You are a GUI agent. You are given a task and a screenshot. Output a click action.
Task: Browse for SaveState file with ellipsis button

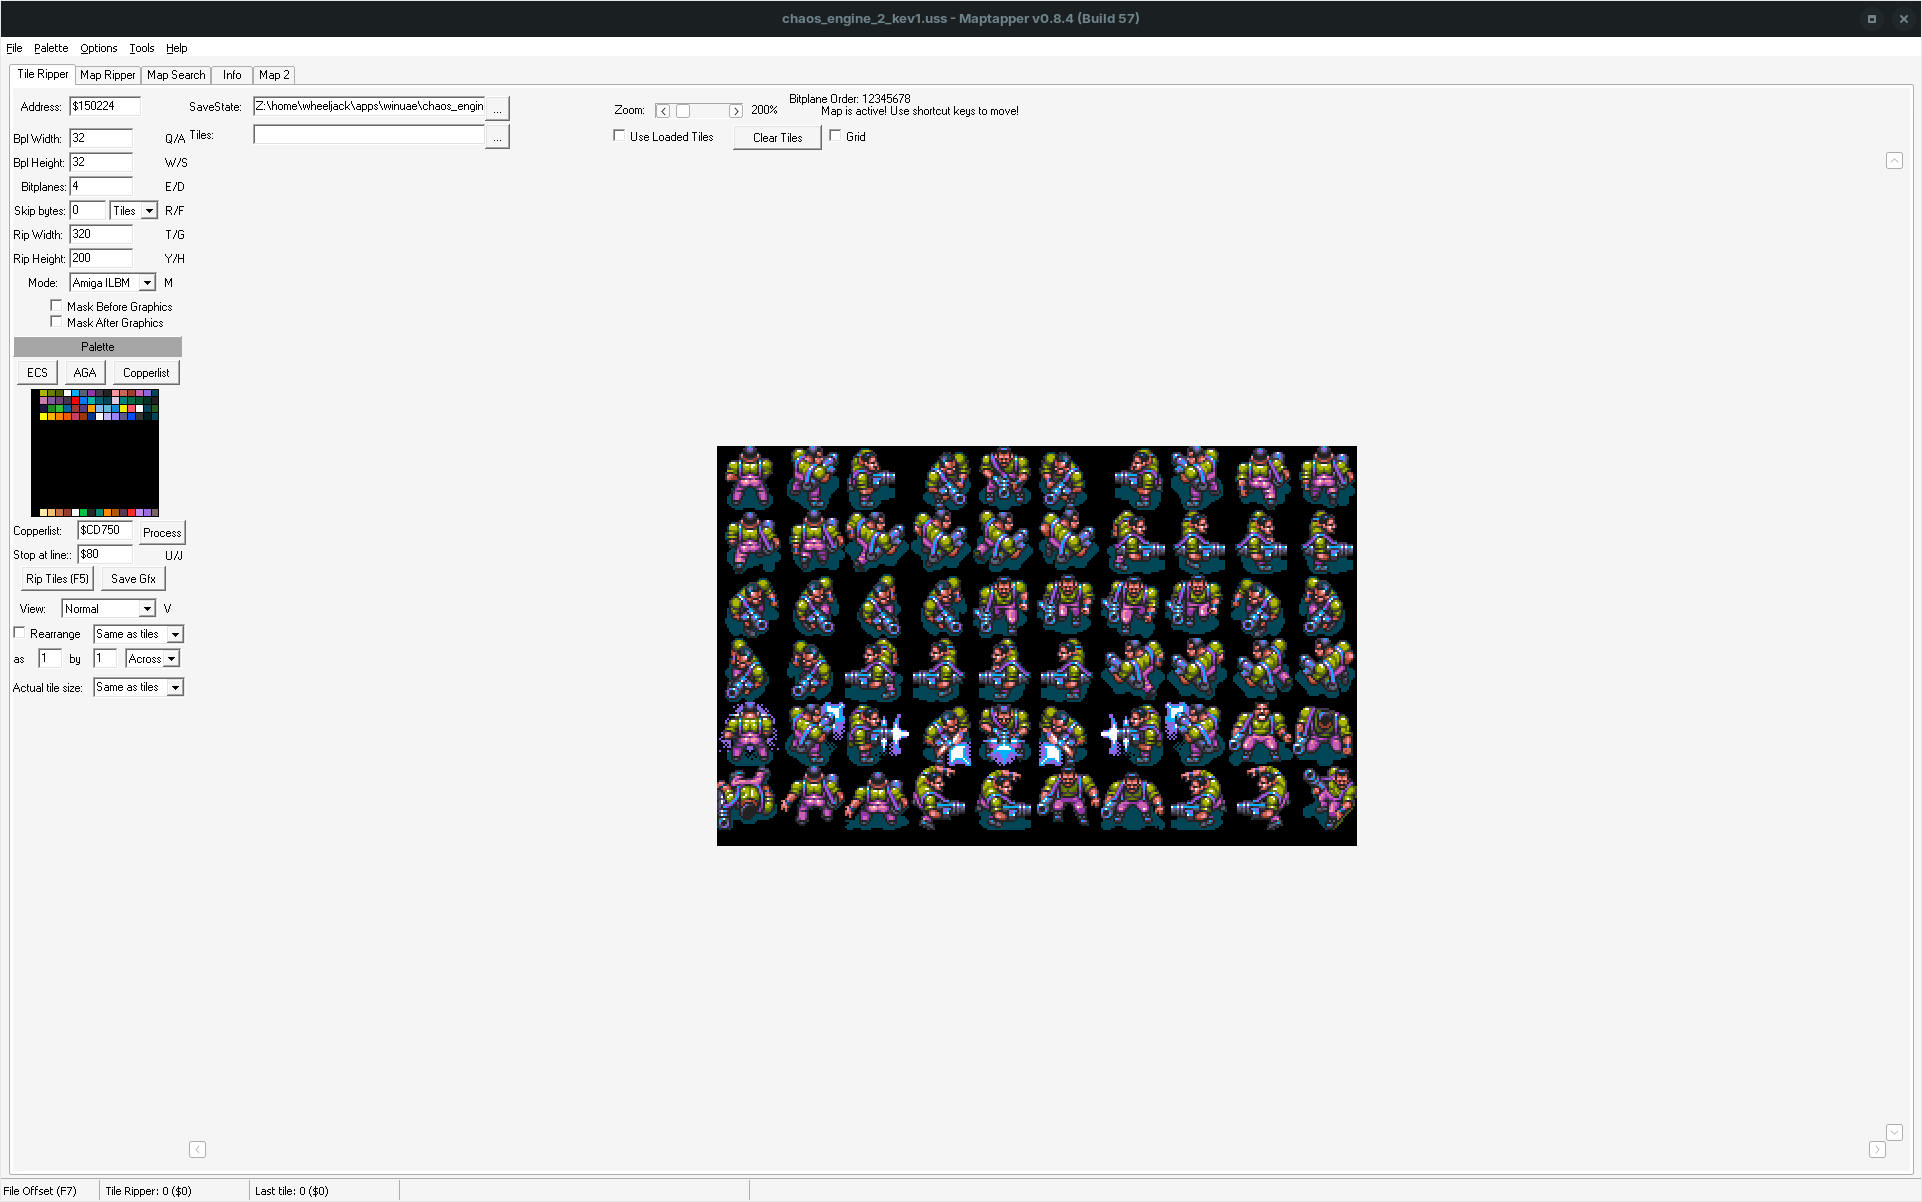497,108
